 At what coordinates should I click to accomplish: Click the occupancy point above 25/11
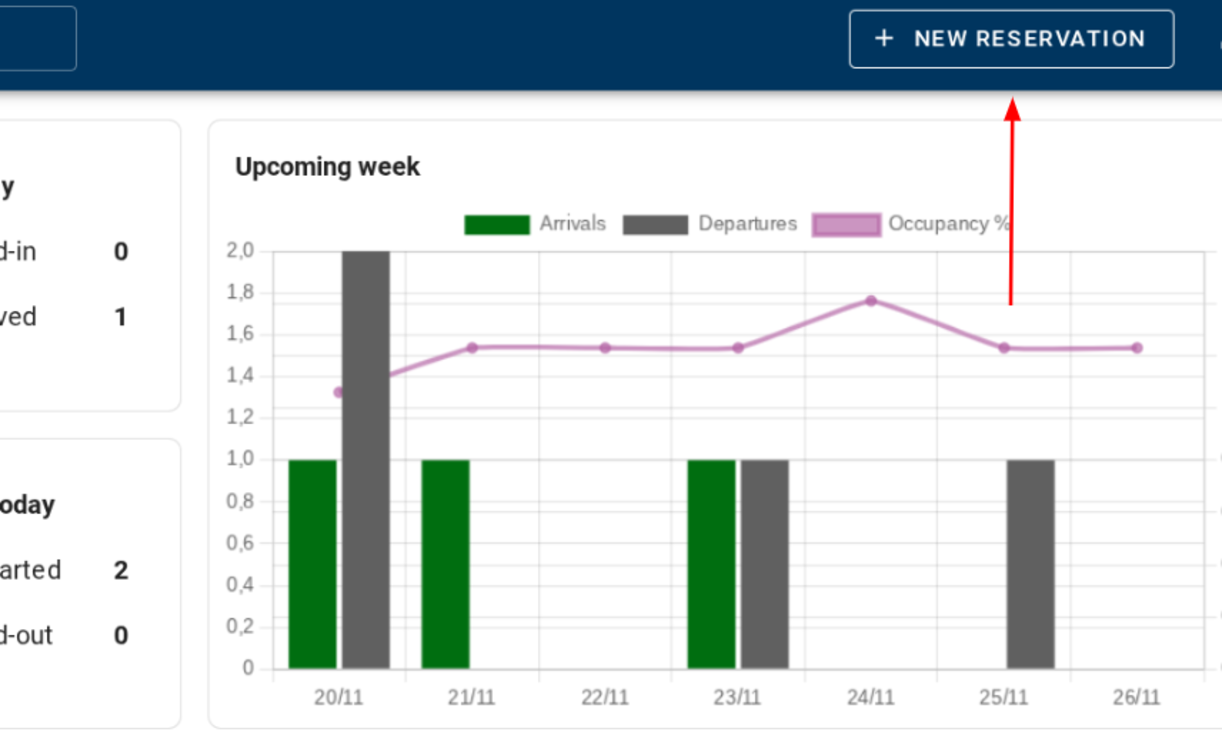[x=1004, y=348]
